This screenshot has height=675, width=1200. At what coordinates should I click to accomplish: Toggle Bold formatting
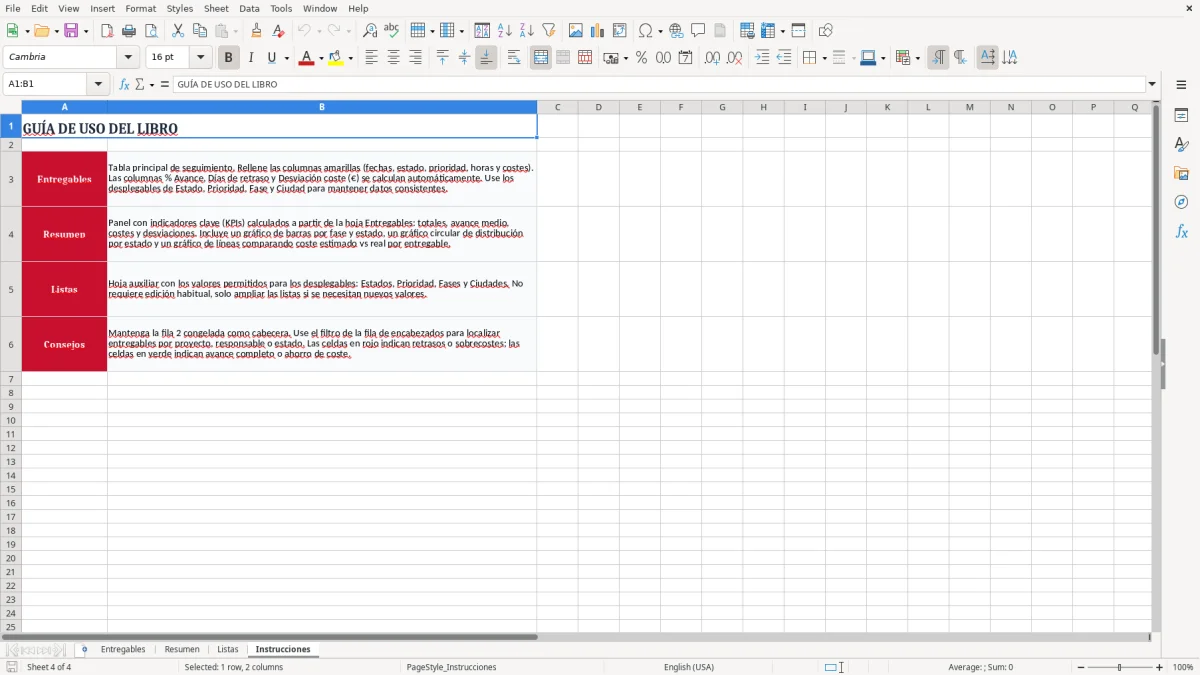pos(229,58)
